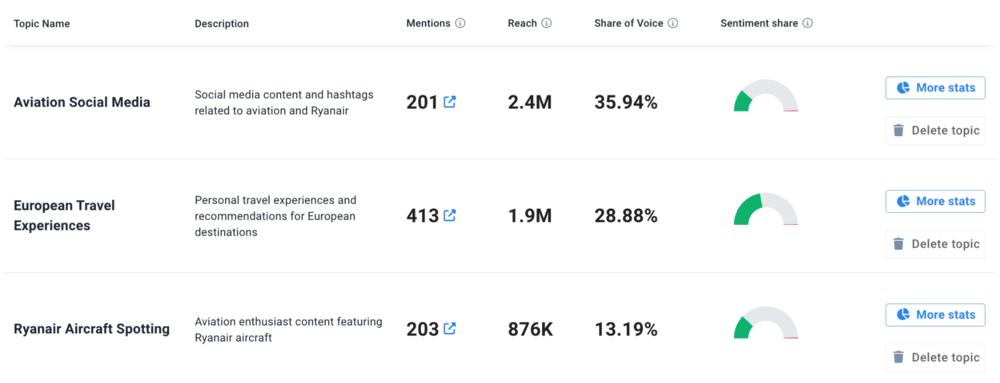The image size is (1000, 383).
Task: Click the Ryanair Aircraft Spotting sentiment gauge
Action: (x=765, y=322)
